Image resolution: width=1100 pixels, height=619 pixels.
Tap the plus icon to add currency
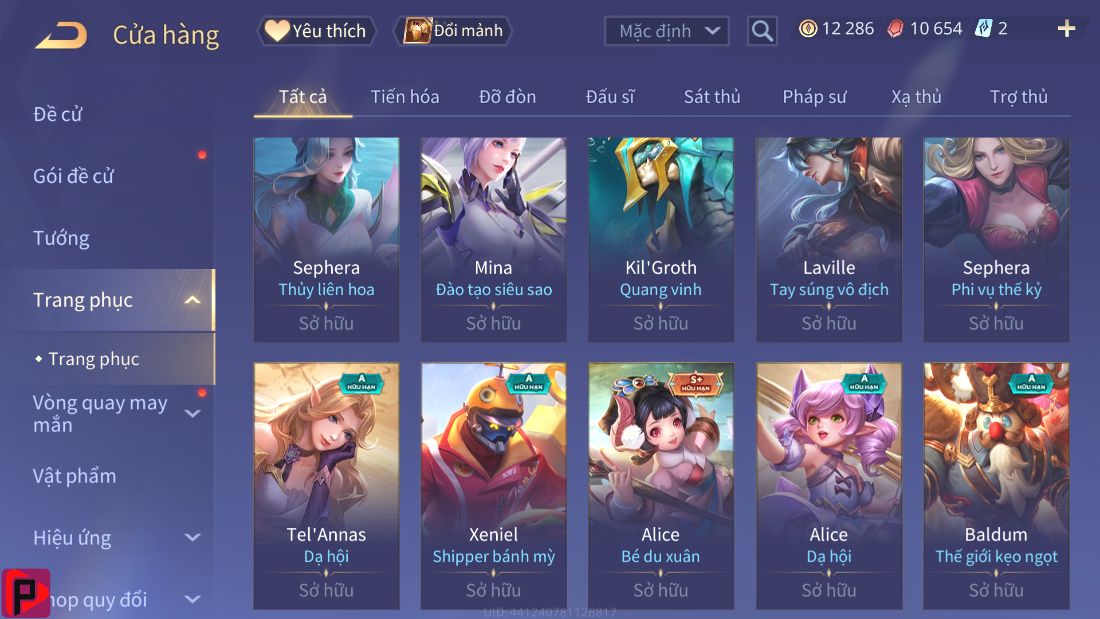1066,29
